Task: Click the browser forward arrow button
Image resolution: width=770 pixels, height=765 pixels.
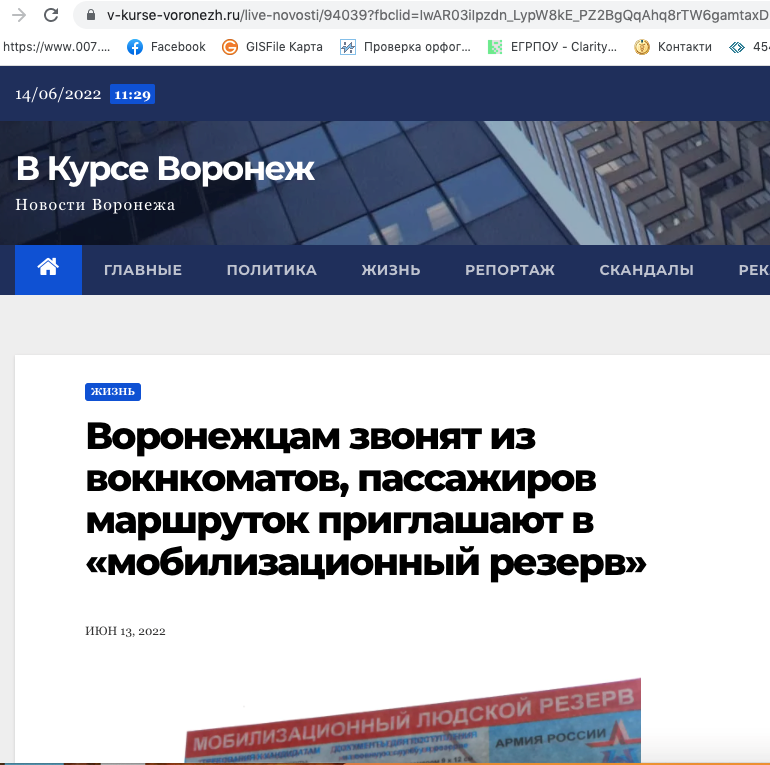Action: pos(18,15)
